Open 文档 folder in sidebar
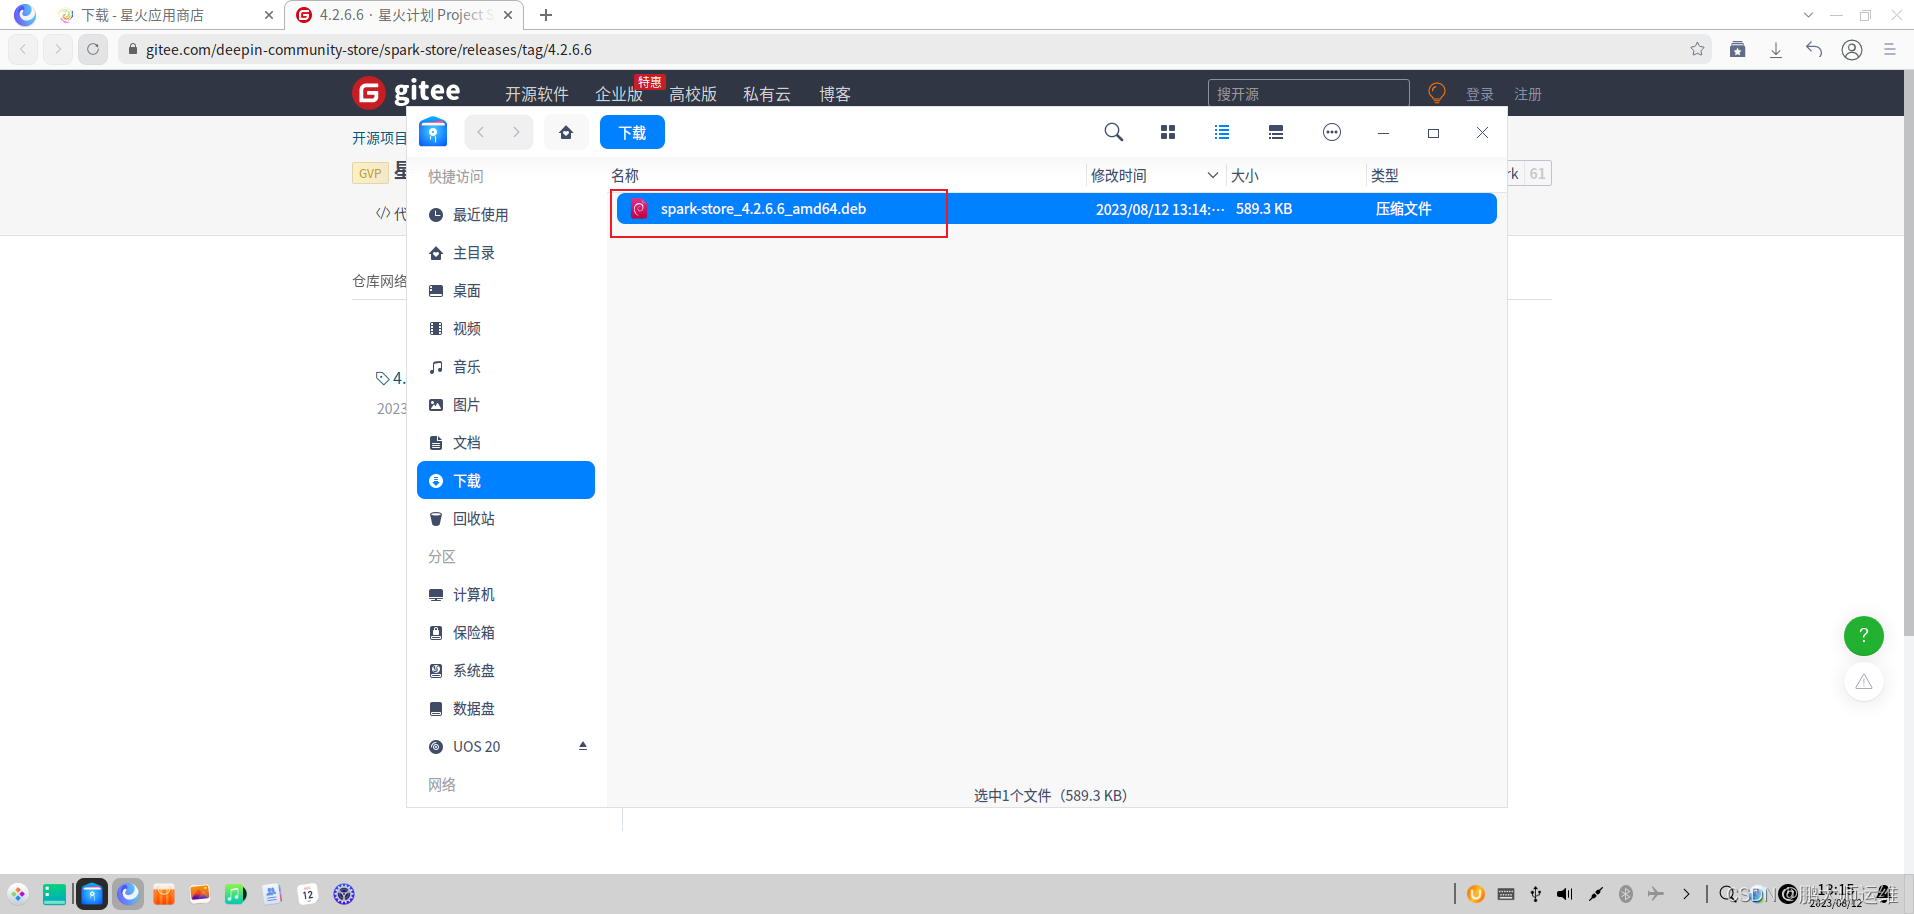The width and height of the screenshot is (1914, 914). point(506,443)
